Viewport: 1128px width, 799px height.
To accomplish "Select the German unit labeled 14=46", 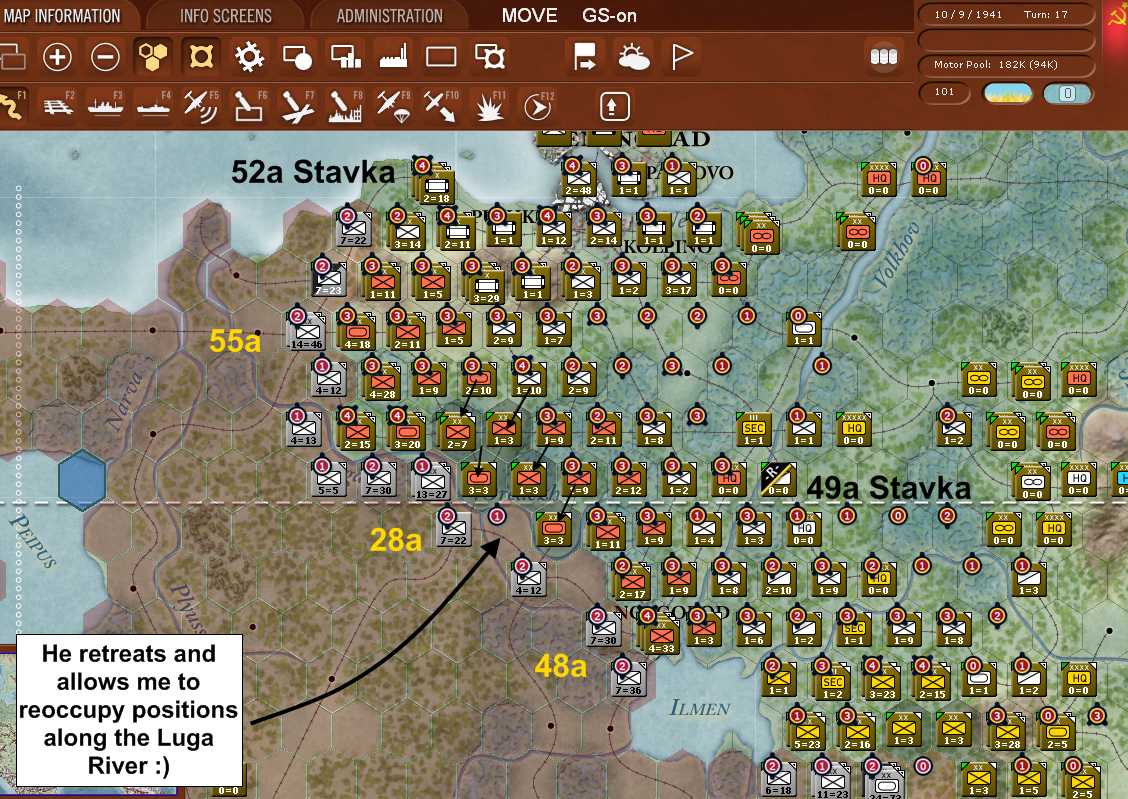I will pyautogui.click(x=307, y=334).
